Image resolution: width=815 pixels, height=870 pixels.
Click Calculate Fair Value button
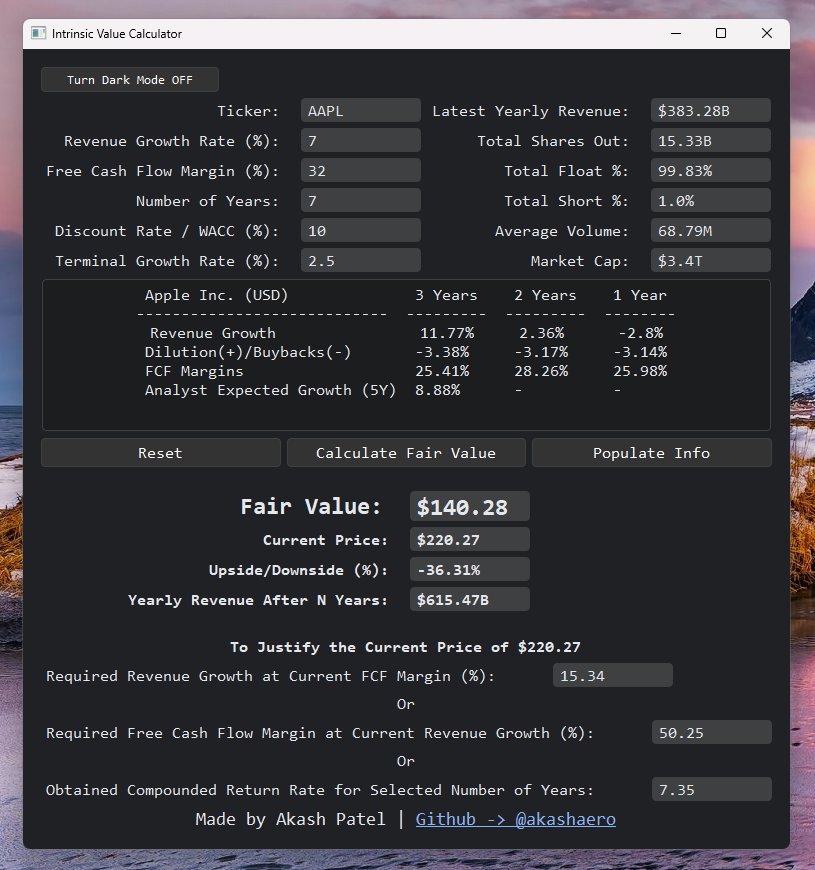pyautogui.click(x=406, y=453)
